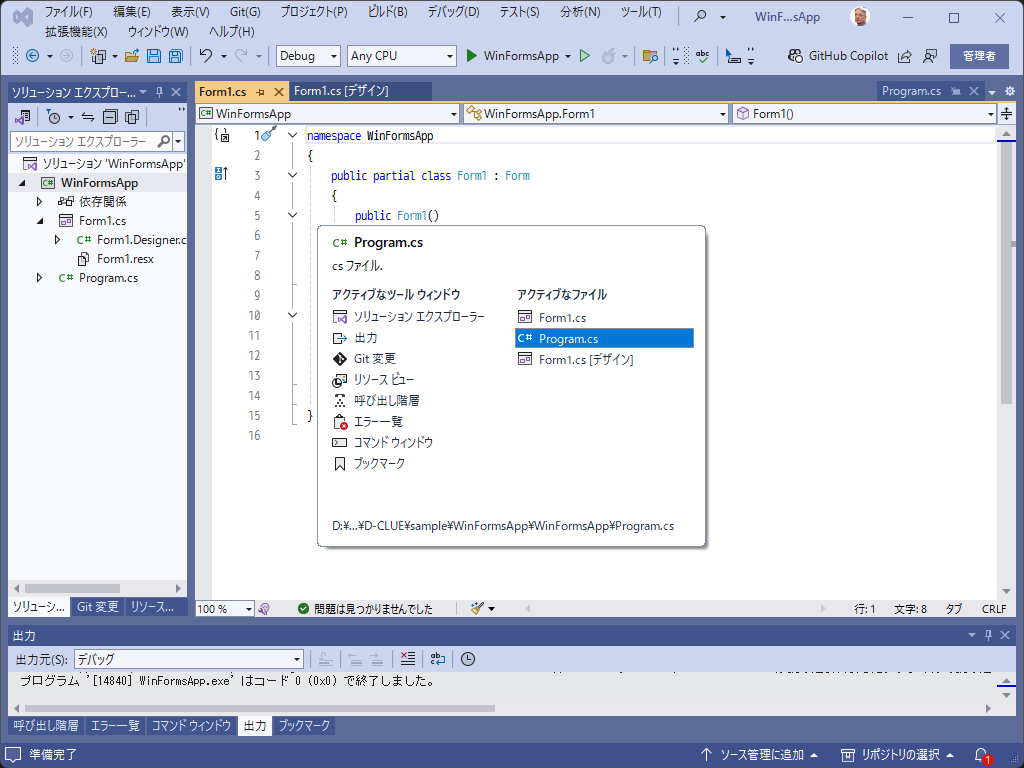
Task: Open the Debug configuration dropdown
Action: (308, 56)
